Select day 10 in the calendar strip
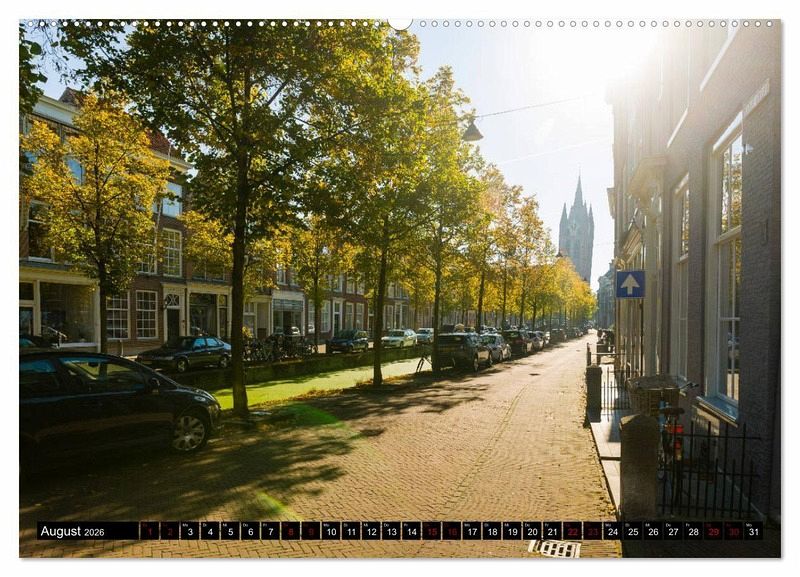 tap(330, 531)
